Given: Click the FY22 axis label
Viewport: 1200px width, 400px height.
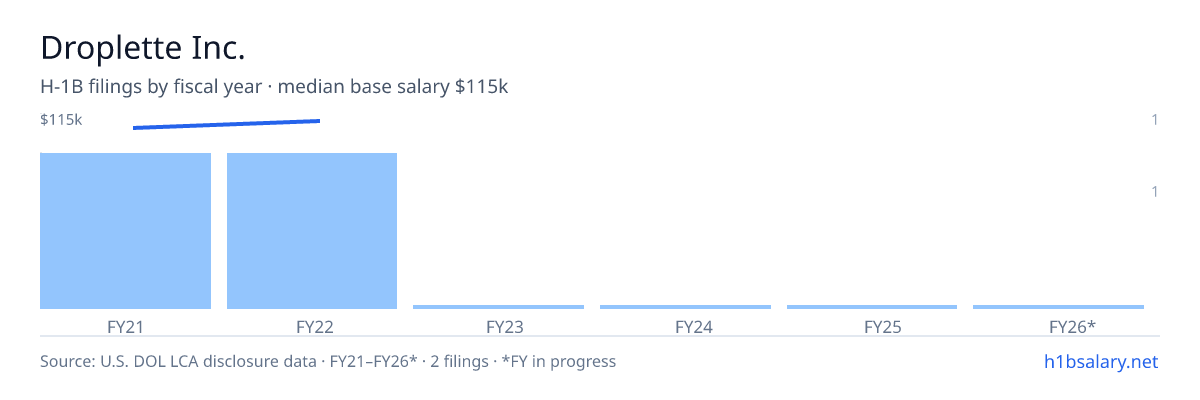Looking at the screenshot, I should tap(312, 326).
